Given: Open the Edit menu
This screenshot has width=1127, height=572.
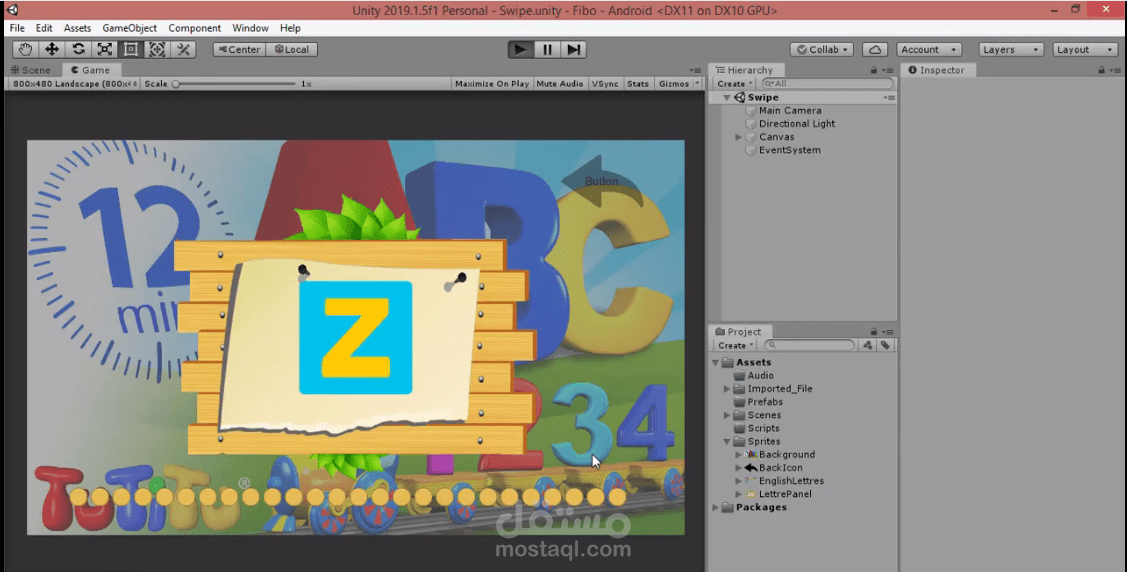Looking at the screenshot, I should pyautogui.click(x=45, y=28).
